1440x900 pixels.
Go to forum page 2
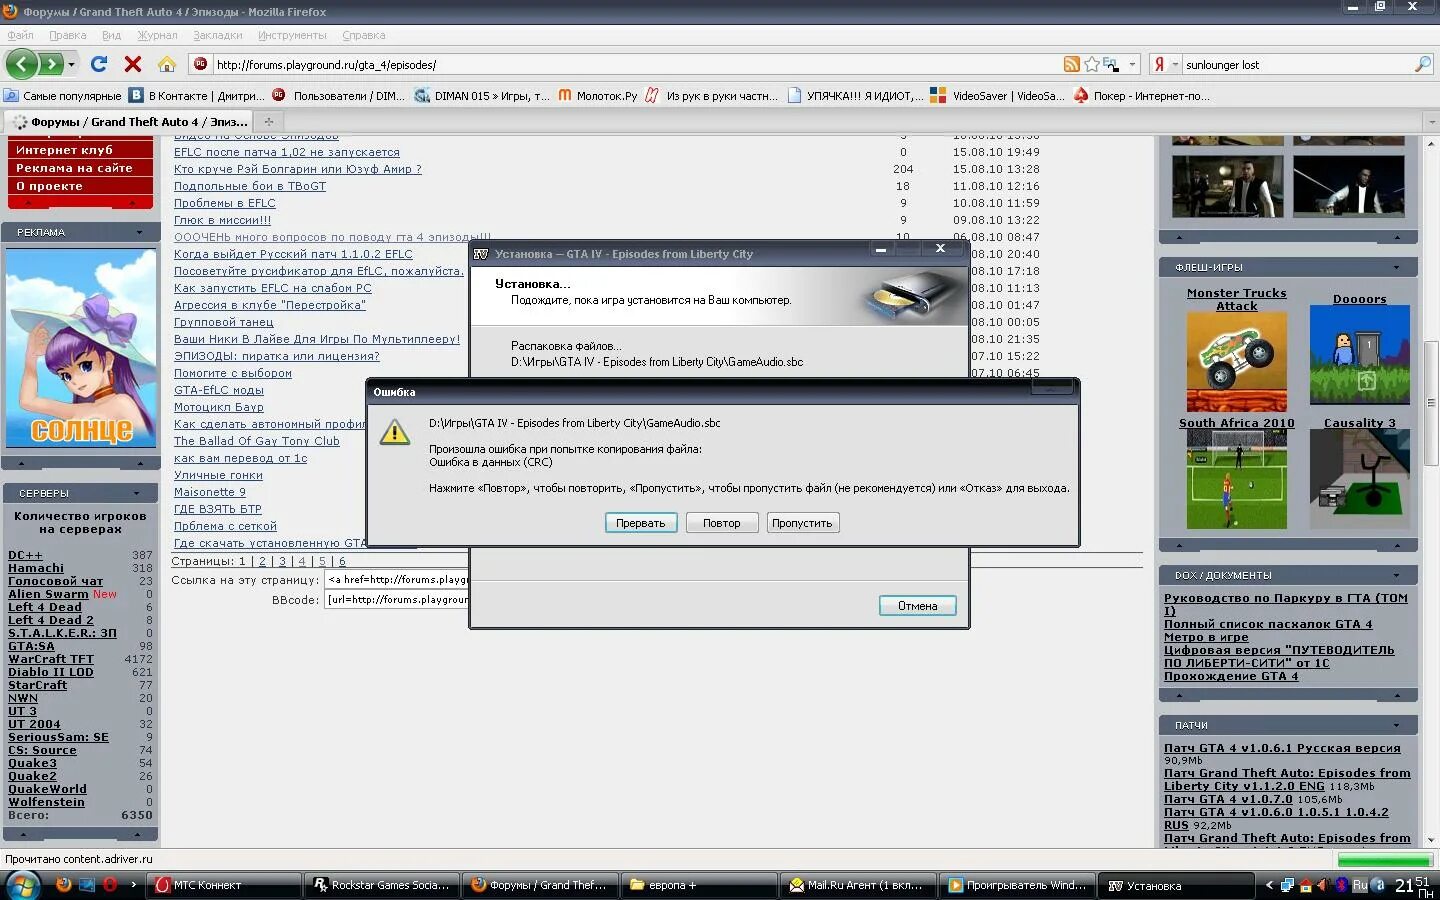pyautogui.click(x=263, y=562)
